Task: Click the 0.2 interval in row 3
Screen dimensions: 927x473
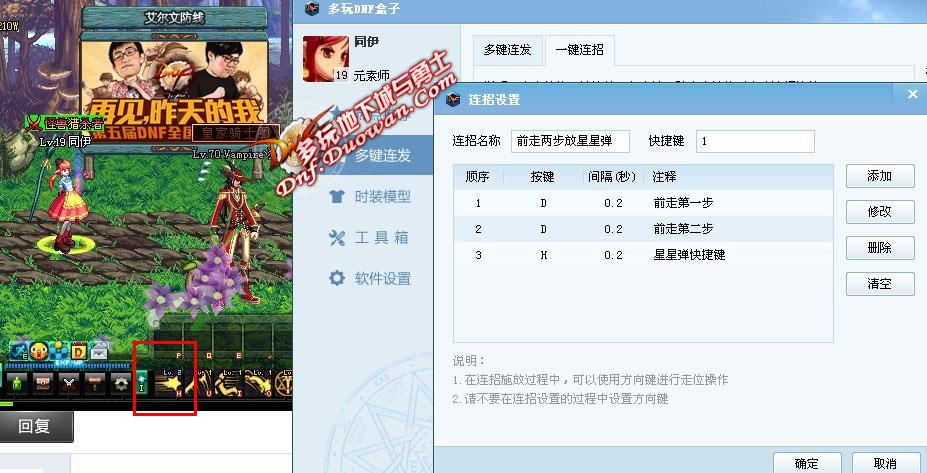Action: 613,255
